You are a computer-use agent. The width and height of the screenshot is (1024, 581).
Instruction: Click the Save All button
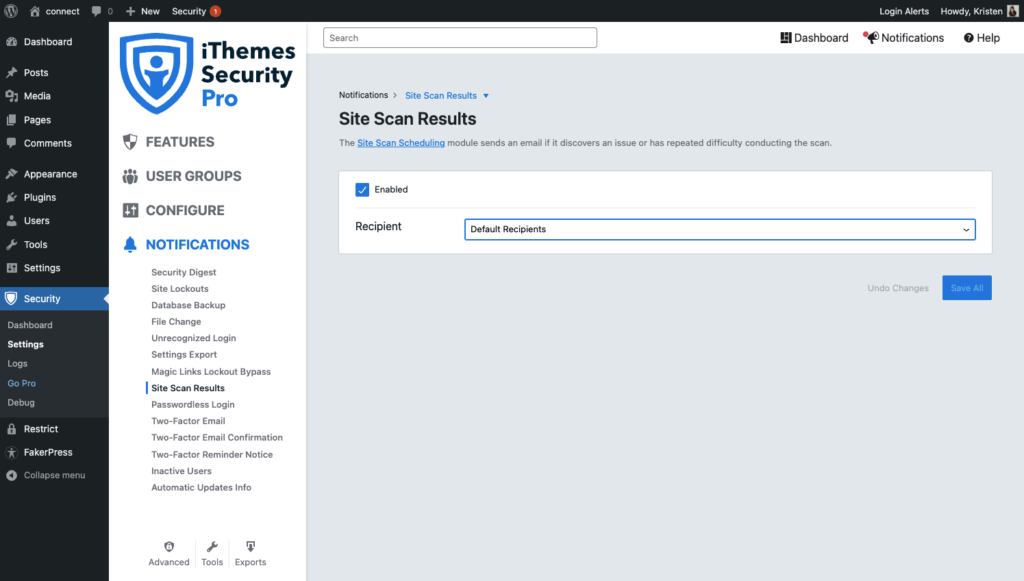pos(967,288)
